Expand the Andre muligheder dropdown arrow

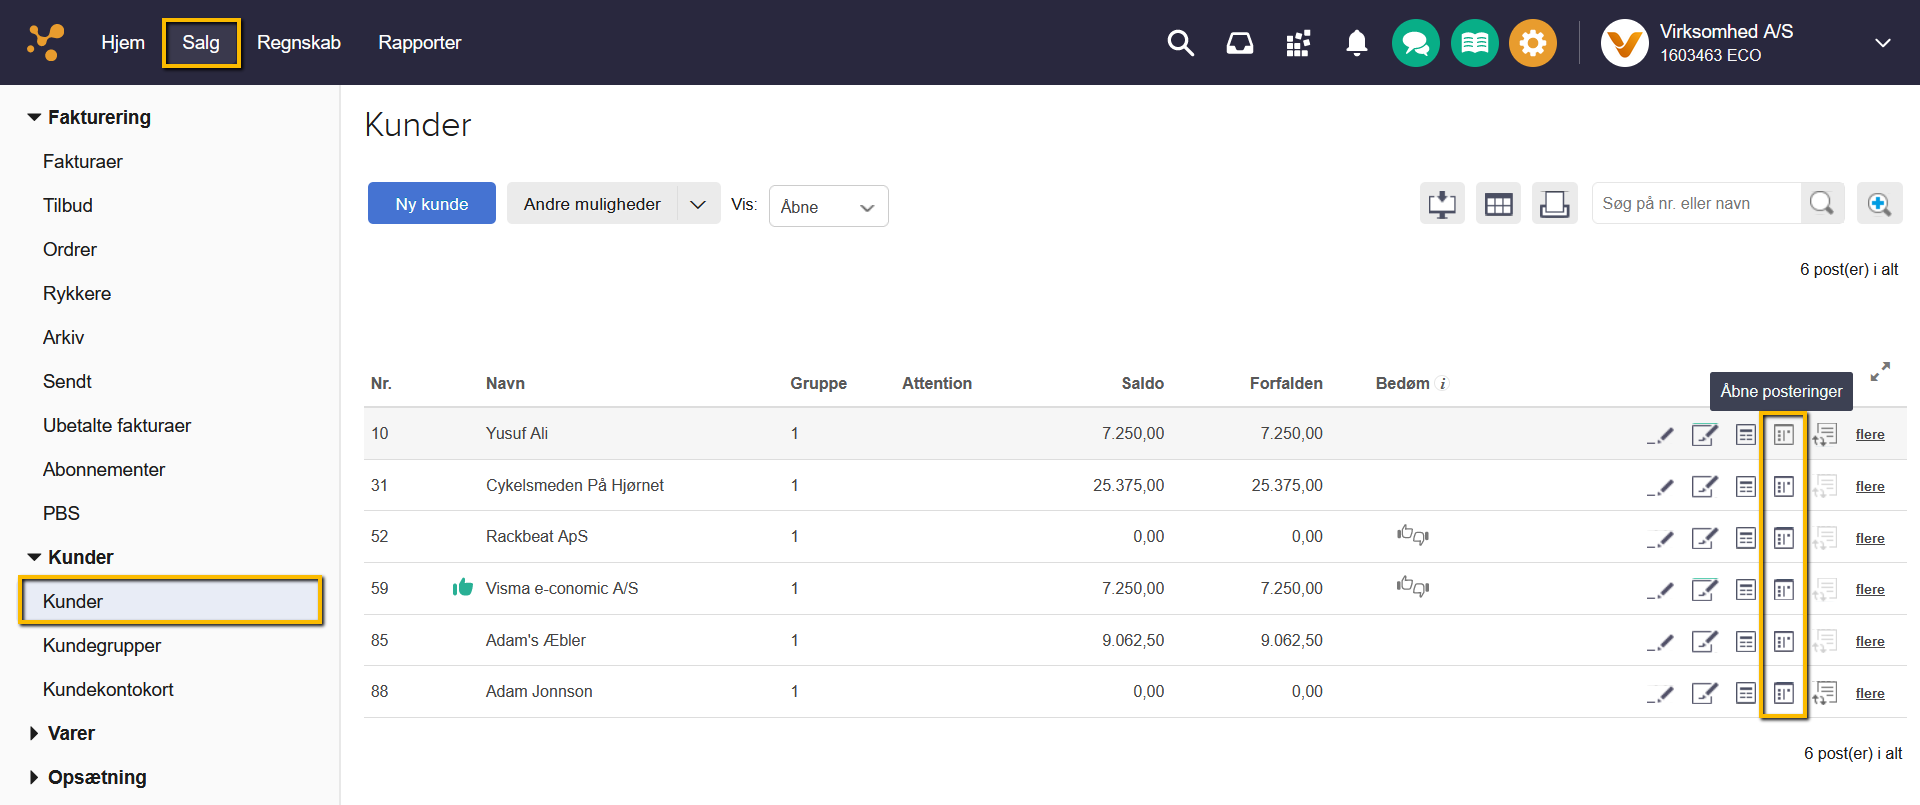point(698,204)
